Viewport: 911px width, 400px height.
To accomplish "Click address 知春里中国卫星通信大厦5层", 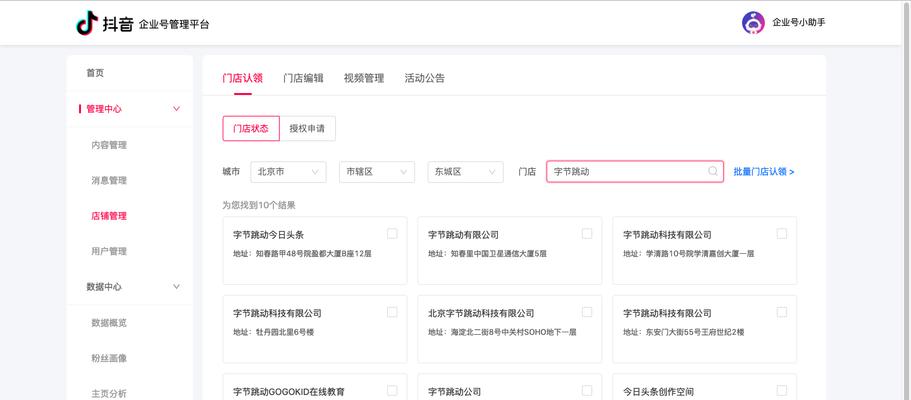I will pyautogui.click(x=487, y=254).
